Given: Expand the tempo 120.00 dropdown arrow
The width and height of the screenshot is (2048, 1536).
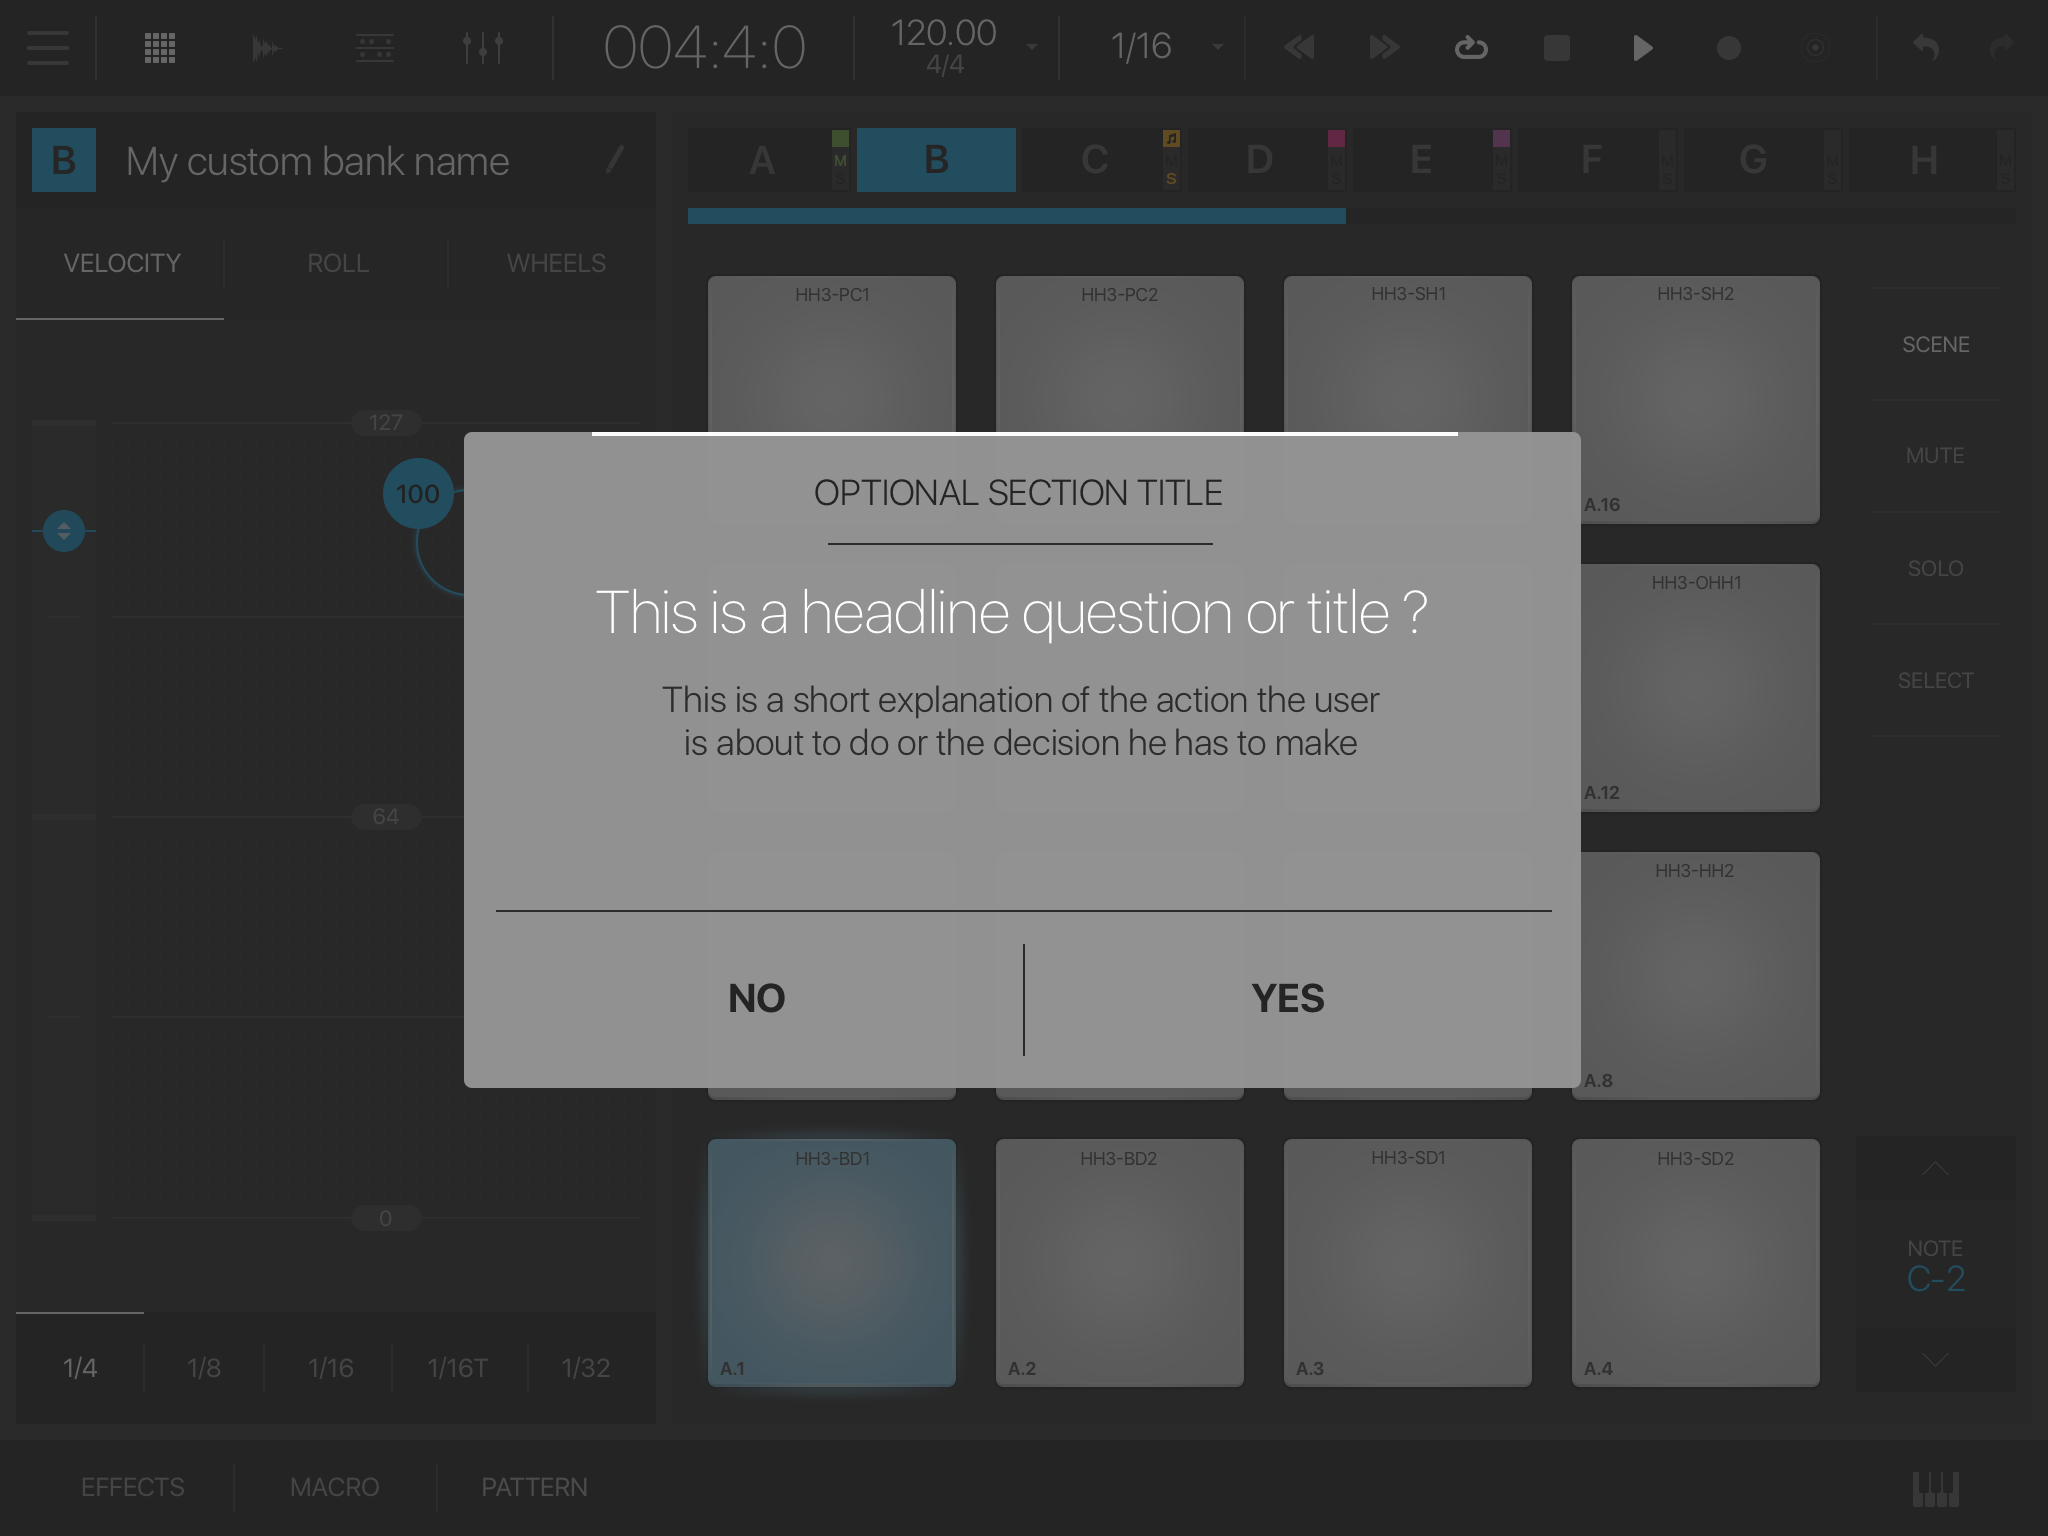Looking at the screenshot, I should 1031,47.
